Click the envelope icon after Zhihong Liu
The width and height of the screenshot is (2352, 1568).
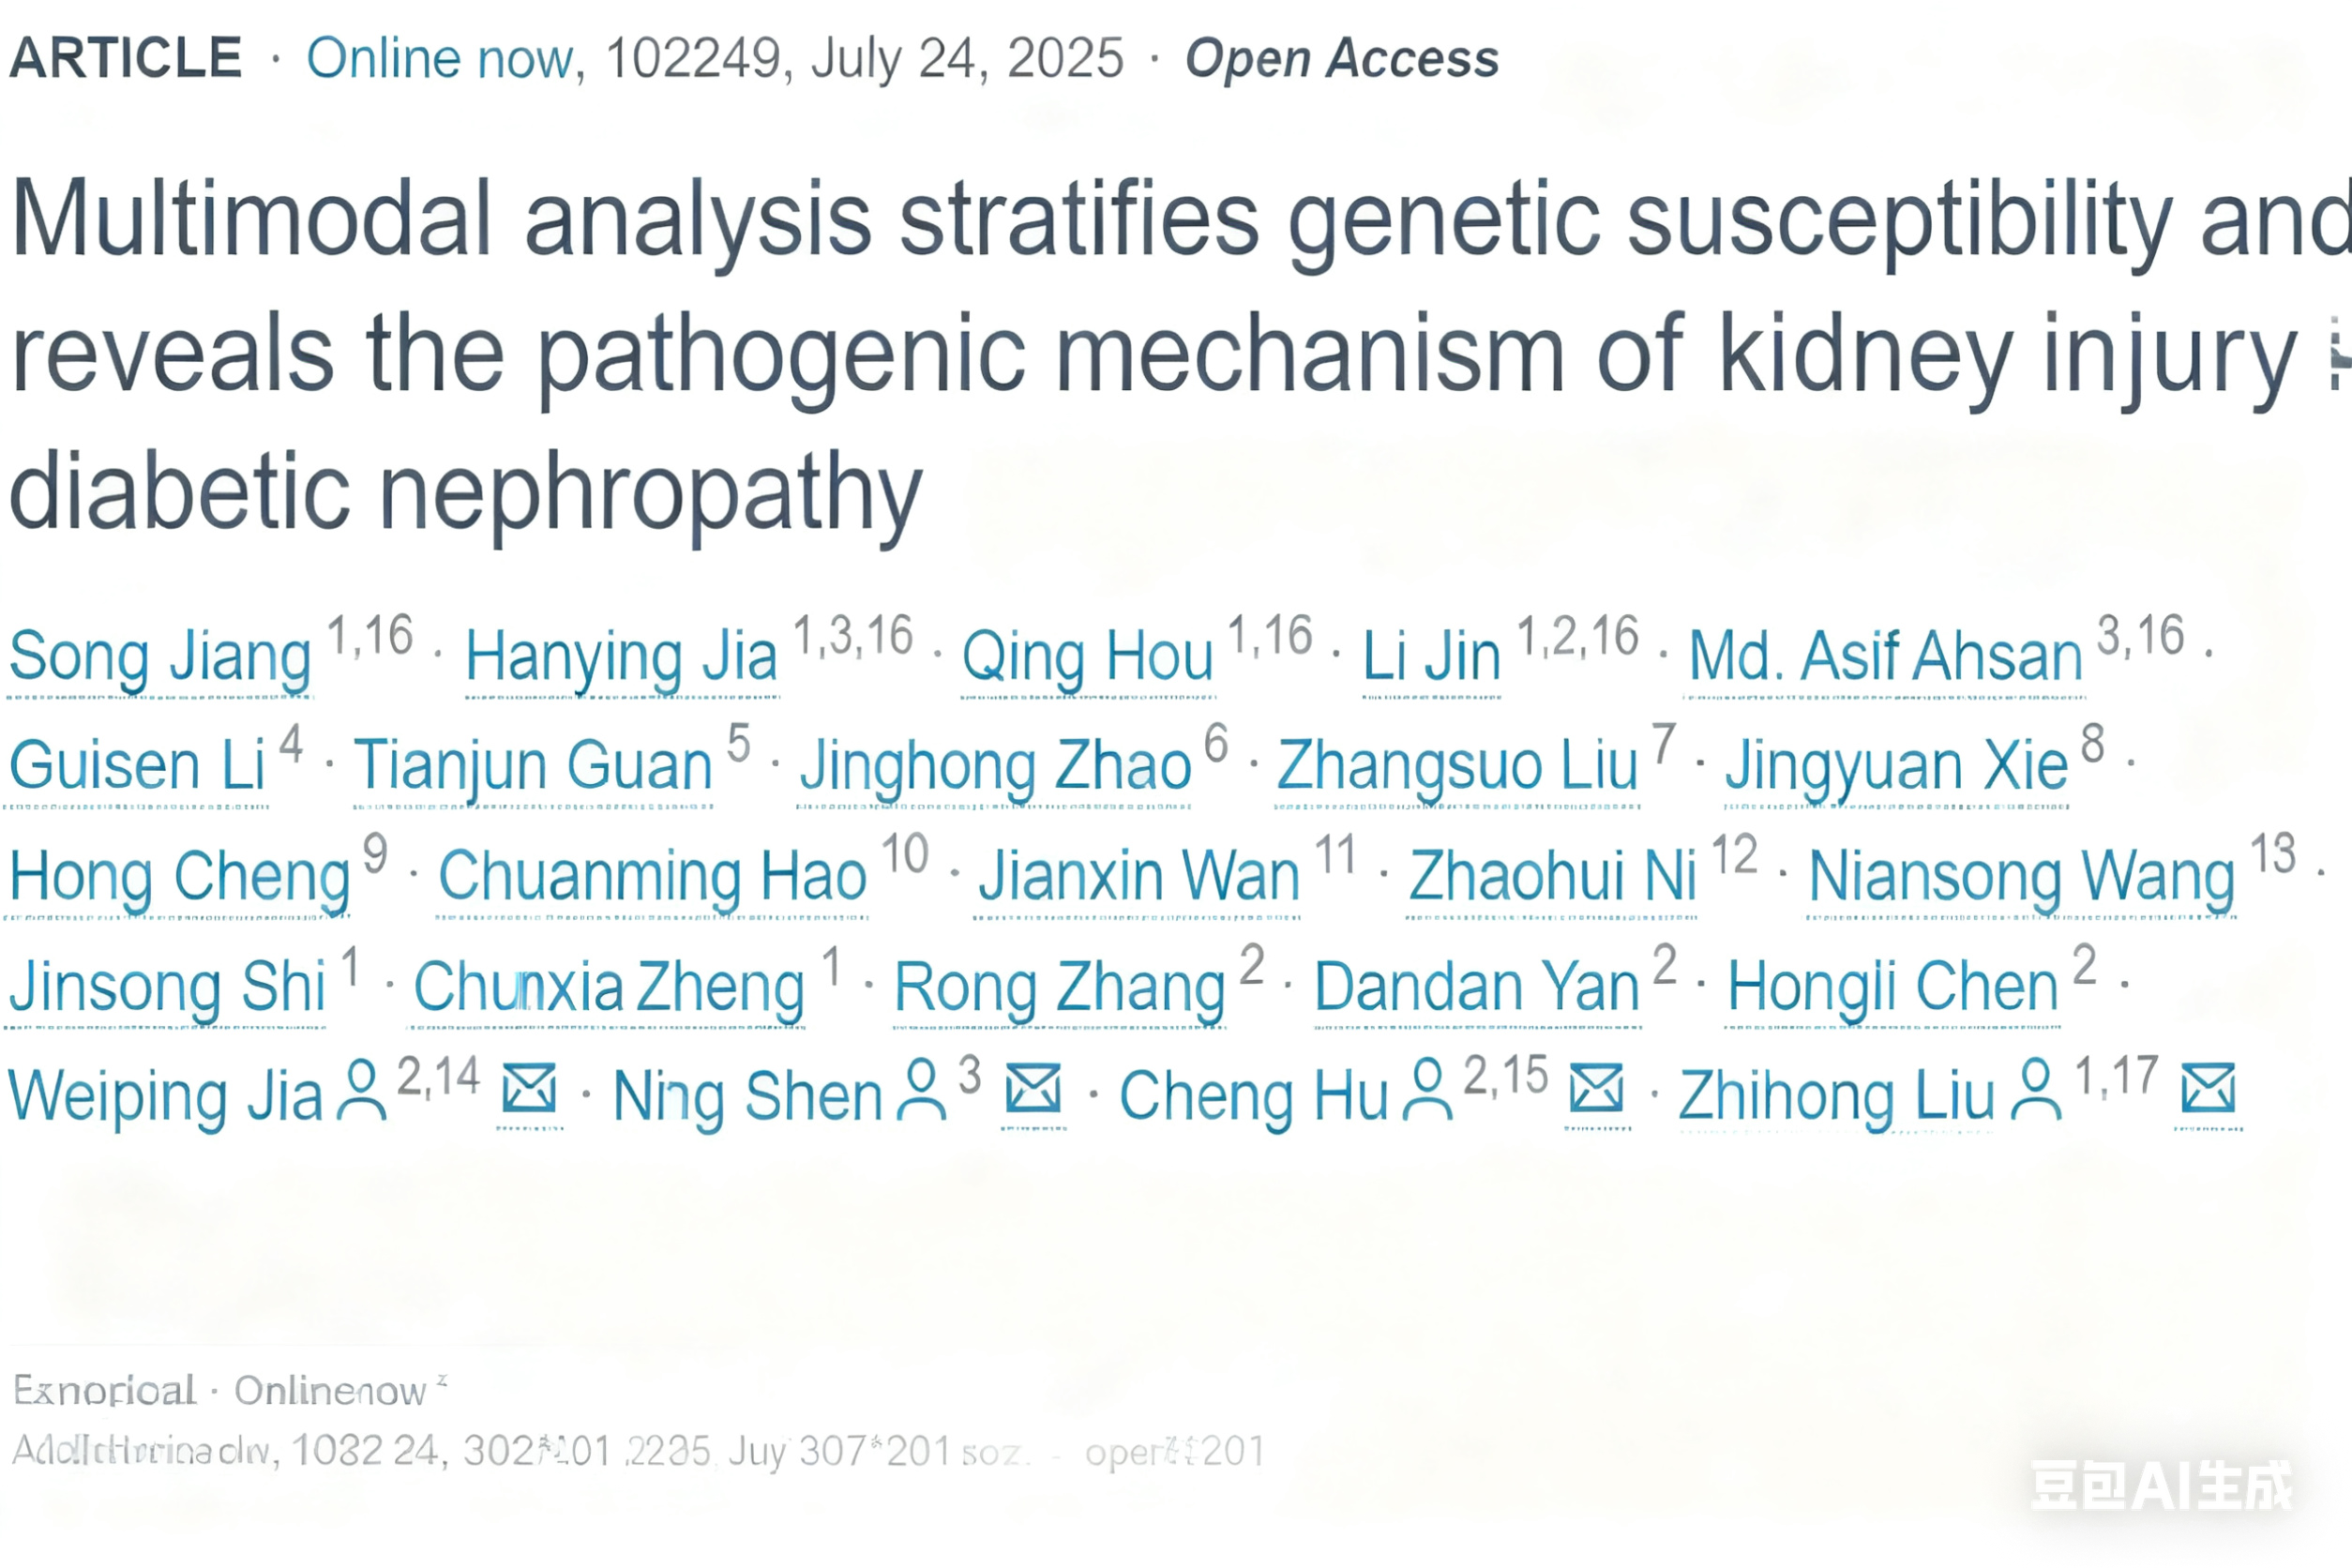[2208, 1089]
